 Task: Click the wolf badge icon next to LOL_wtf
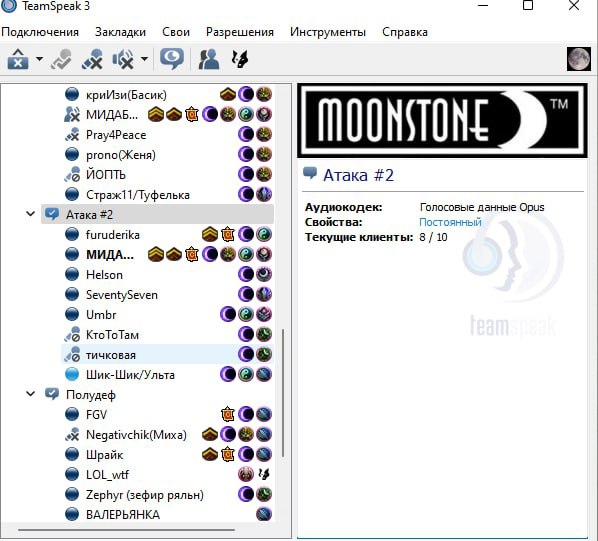click(264, 474)
